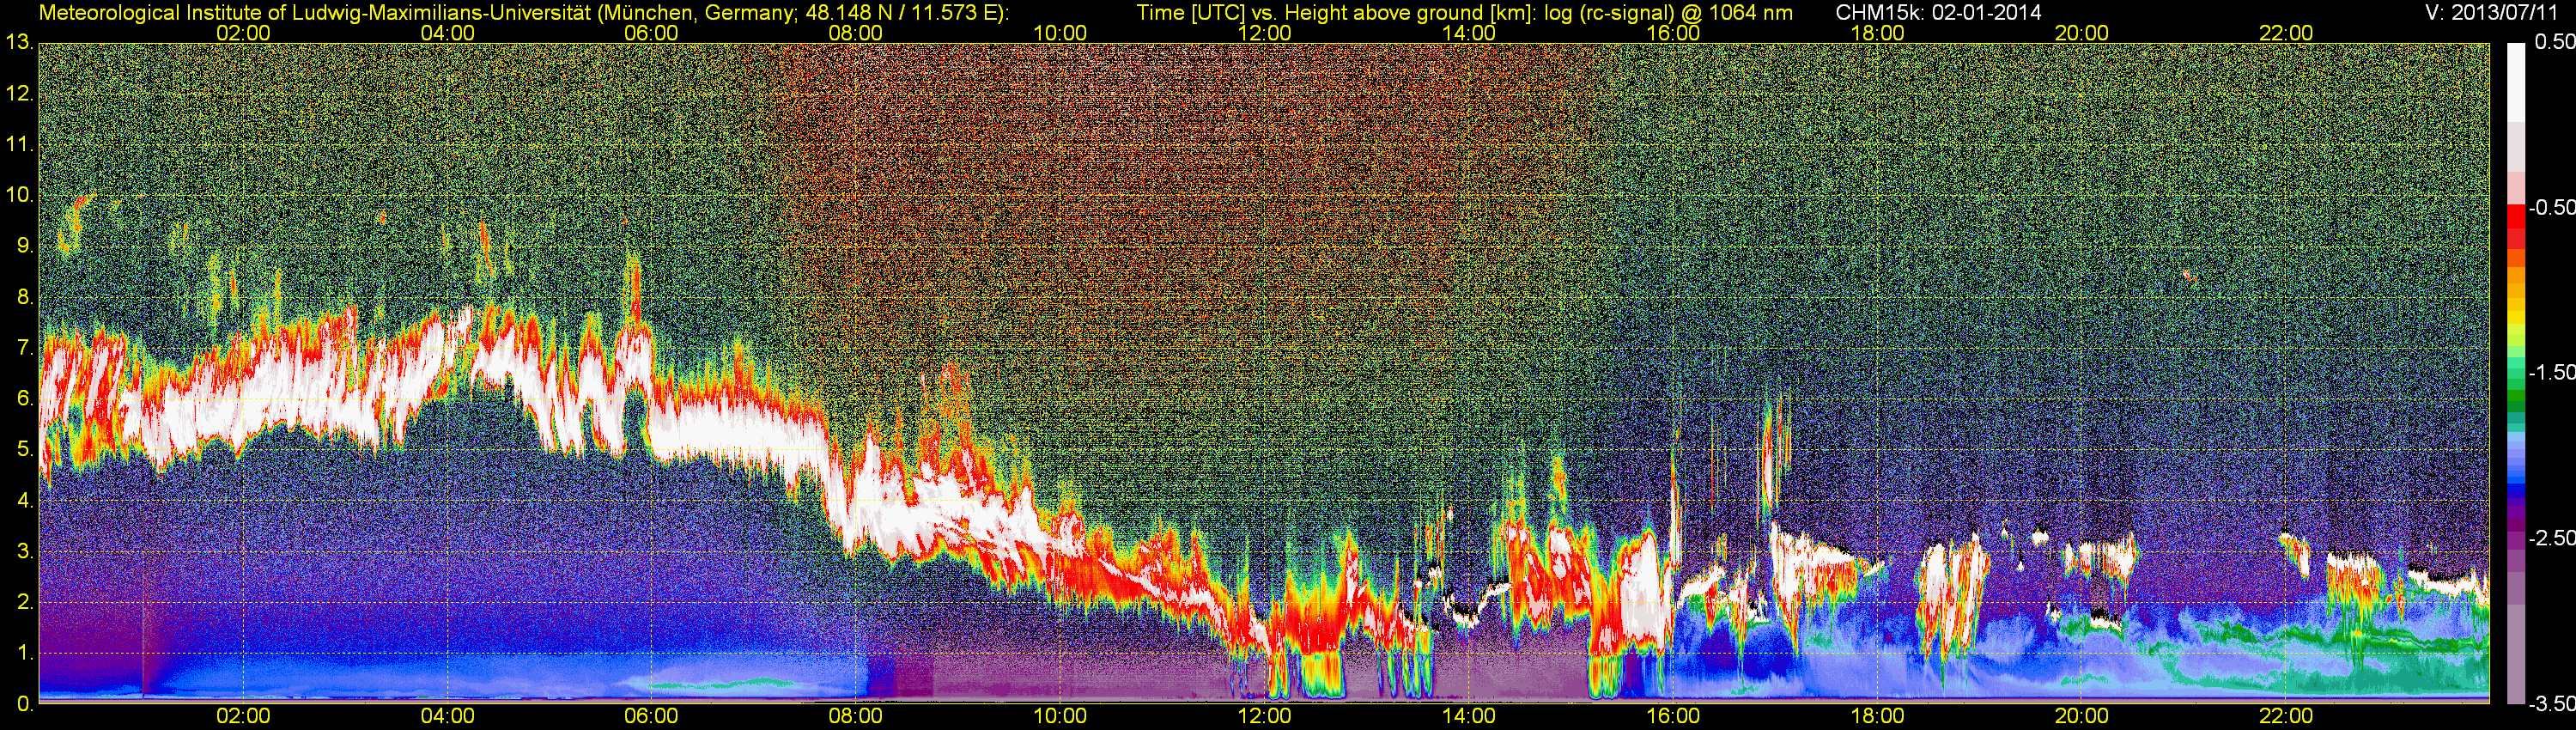Click the 08:00 label on the lower time axis

pyautogui.click(x=856, y=717)
